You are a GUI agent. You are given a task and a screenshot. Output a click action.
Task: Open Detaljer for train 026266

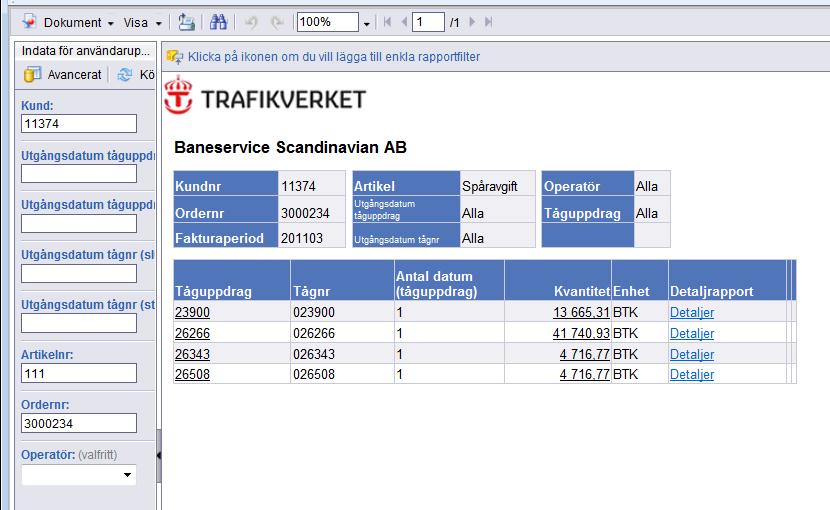coord(692,333)
